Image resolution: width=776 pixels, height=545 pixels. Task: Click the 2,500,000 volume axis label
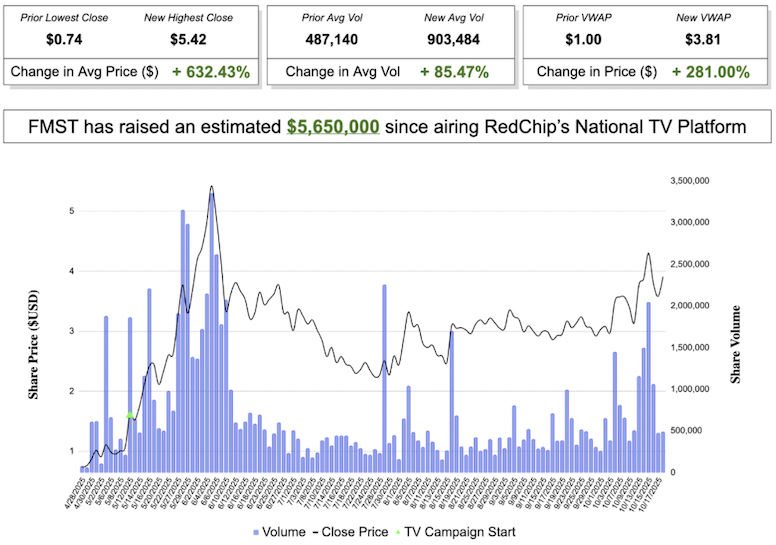(x=690, y=264)
